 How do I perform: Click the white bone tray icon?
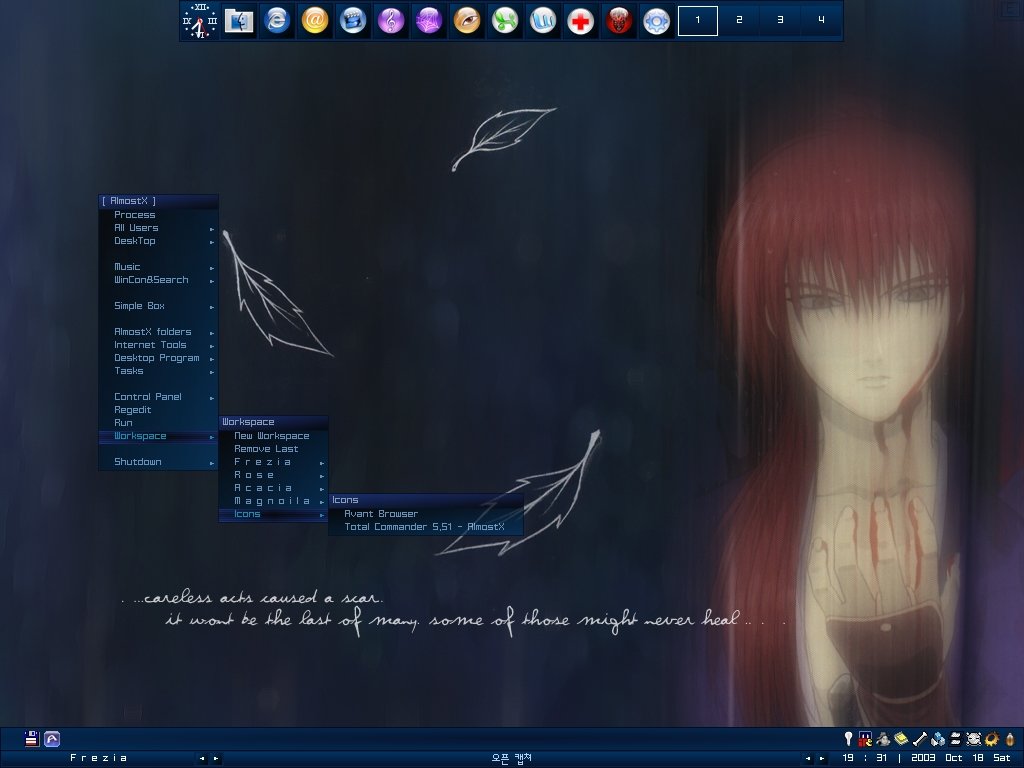920,739
